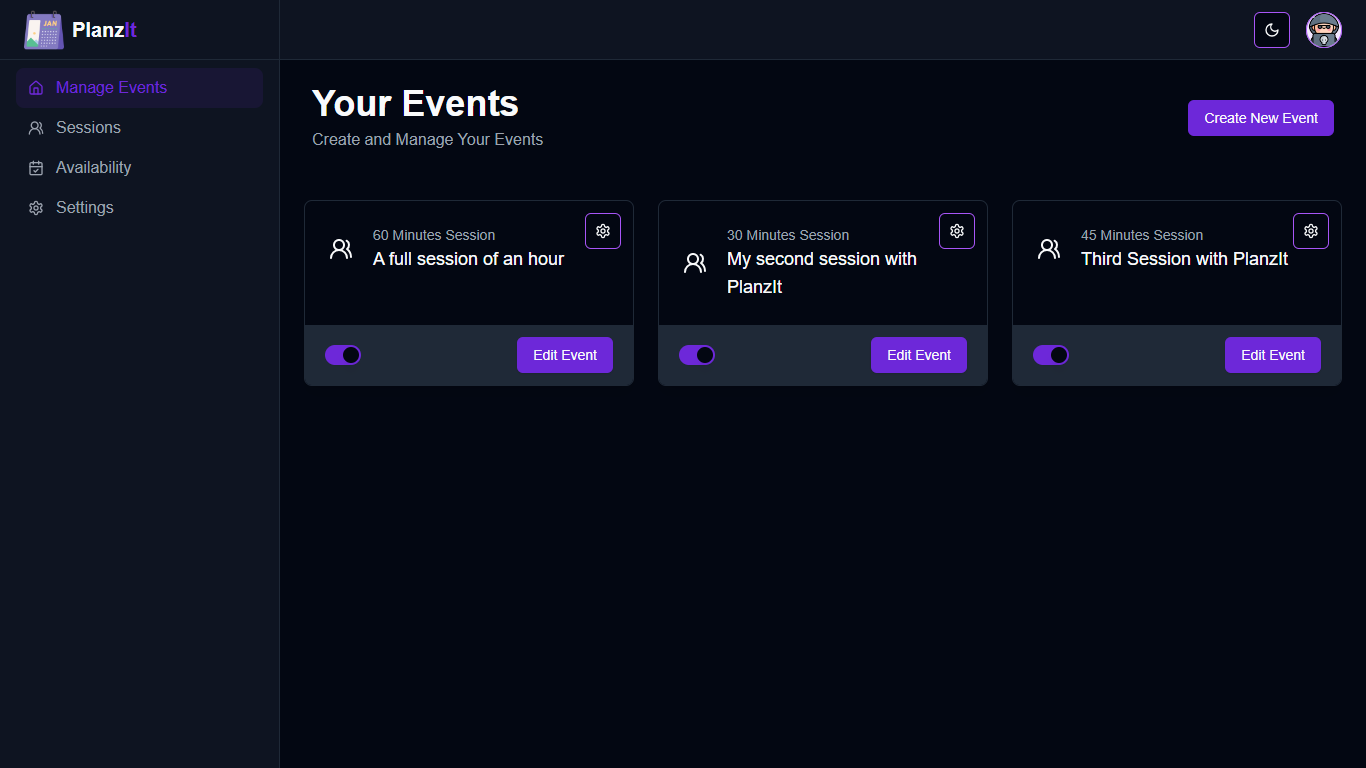The image size is (1366, 768).
Task: Click the gear icon on the 60 Minutes Session card
Action: point(603,231)
